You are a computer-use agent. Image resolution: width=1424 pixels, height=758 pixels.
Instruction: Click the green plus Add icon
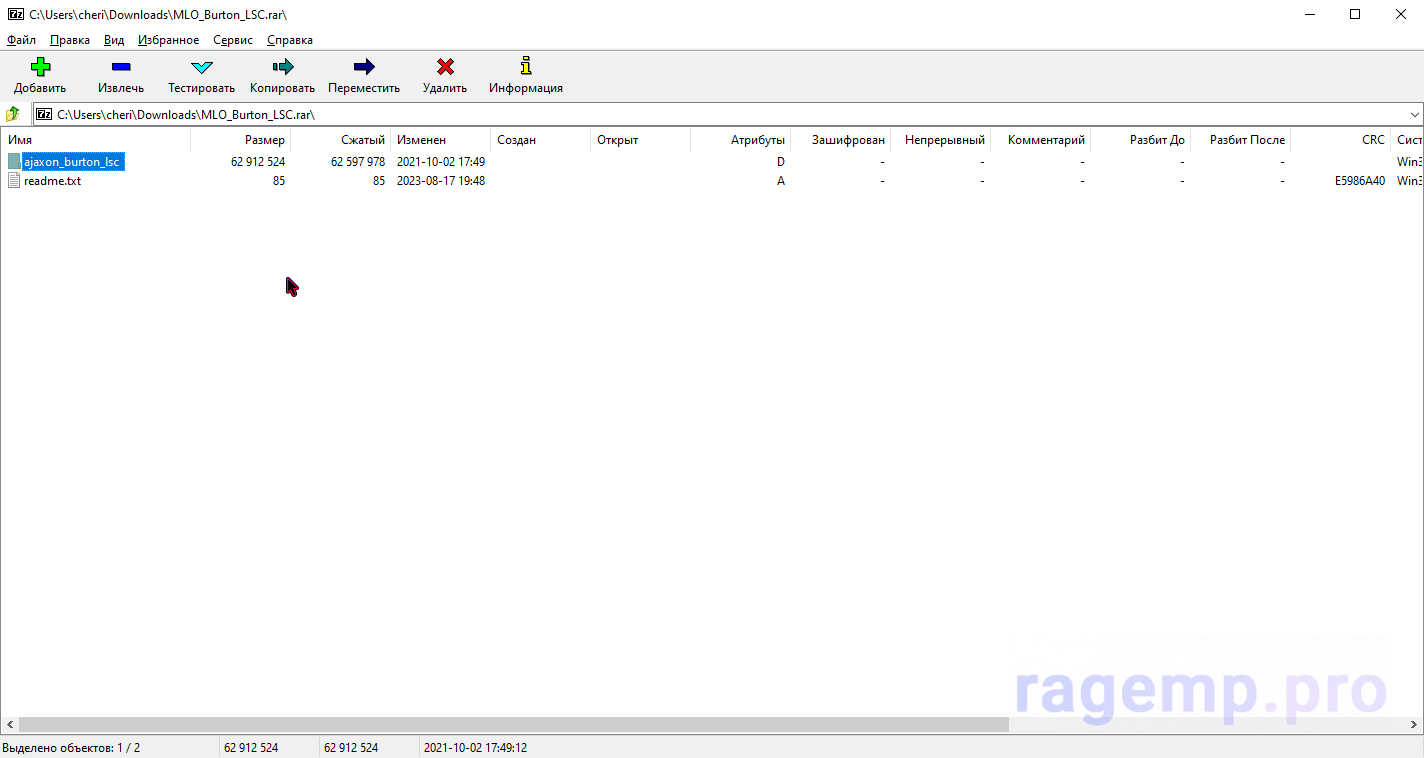pos(40,67)
